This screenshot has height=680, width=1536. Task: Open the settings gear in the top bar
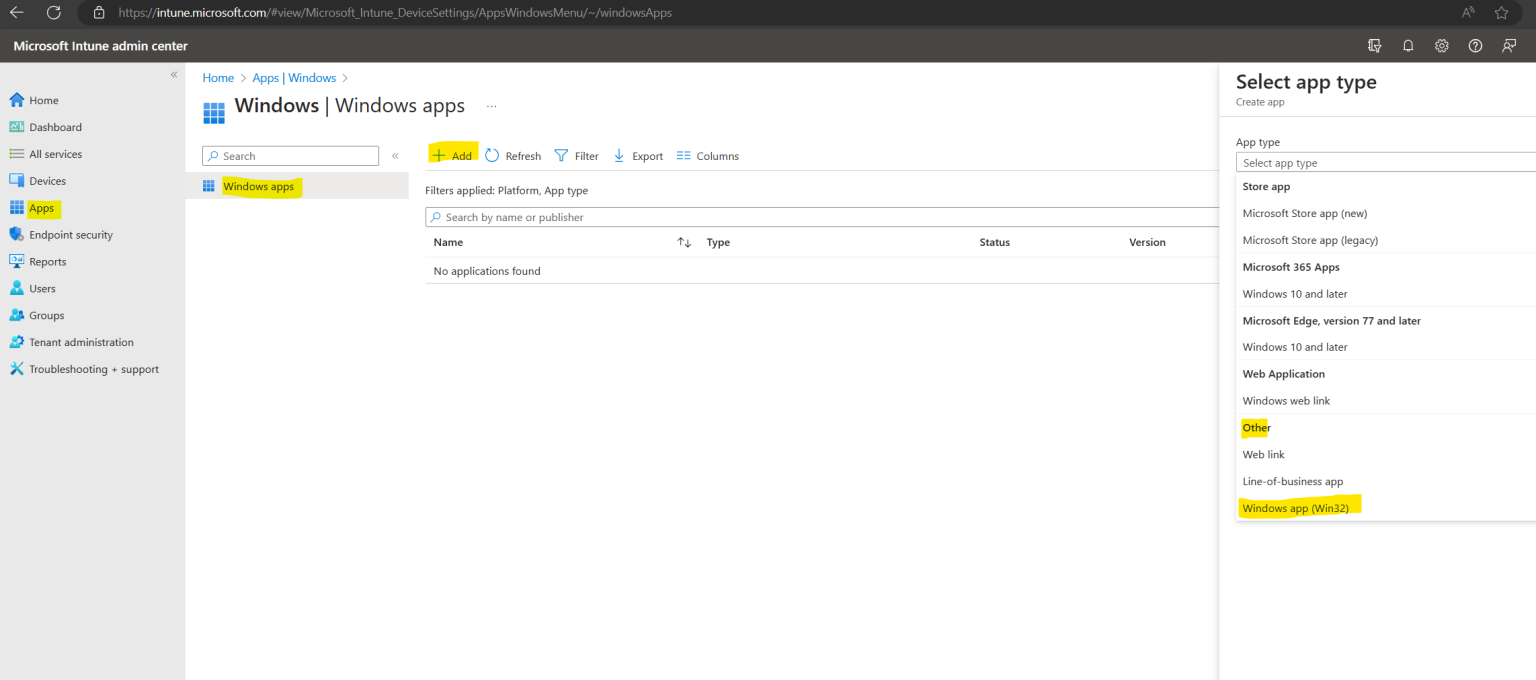(x=1441, y=46)
